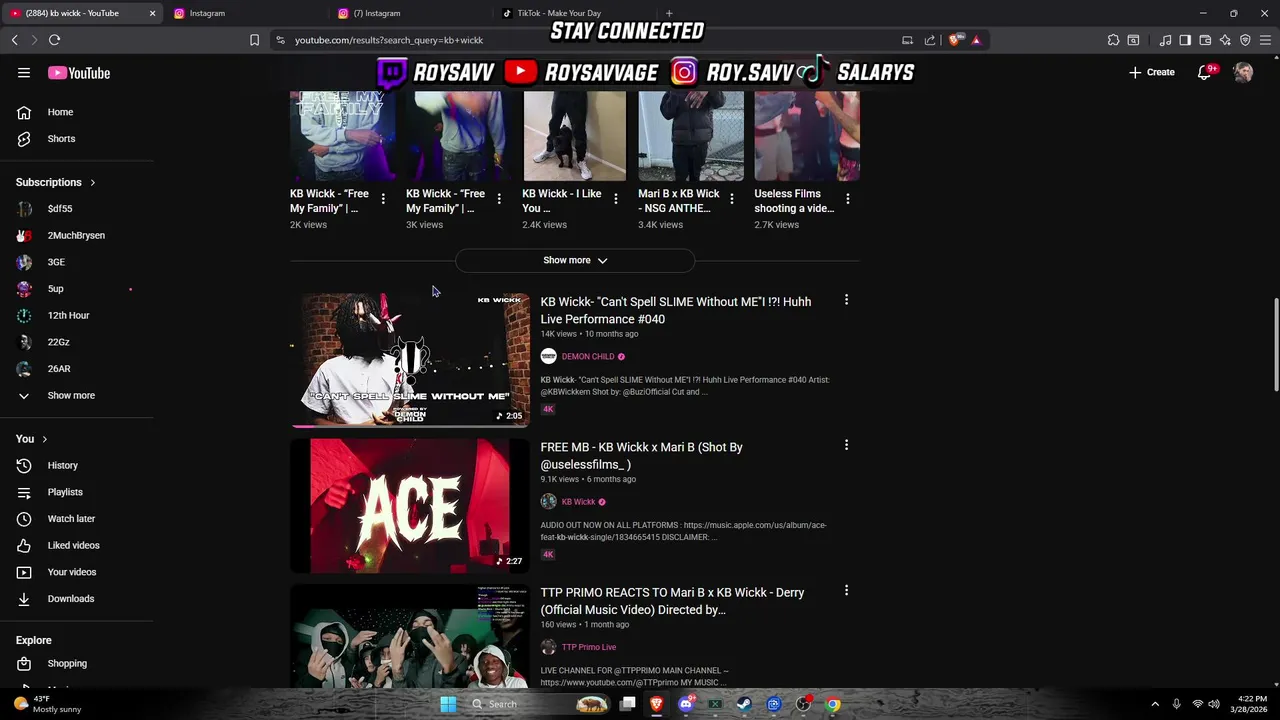Go back with the browser back arrow

(x=15, y=40)
